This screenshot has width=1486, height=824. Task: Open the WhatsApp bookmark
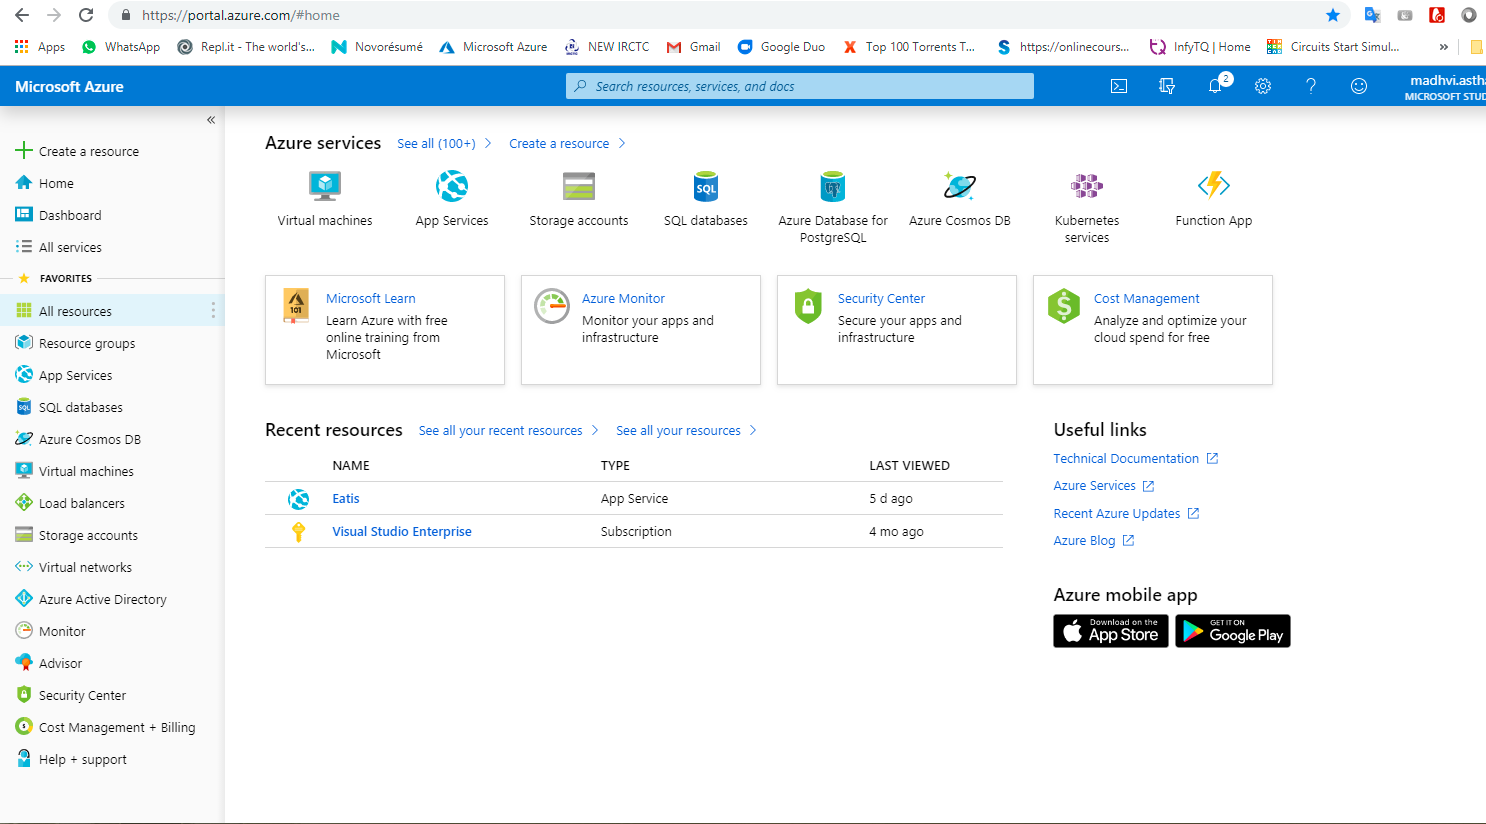click(x=121, y=47)
